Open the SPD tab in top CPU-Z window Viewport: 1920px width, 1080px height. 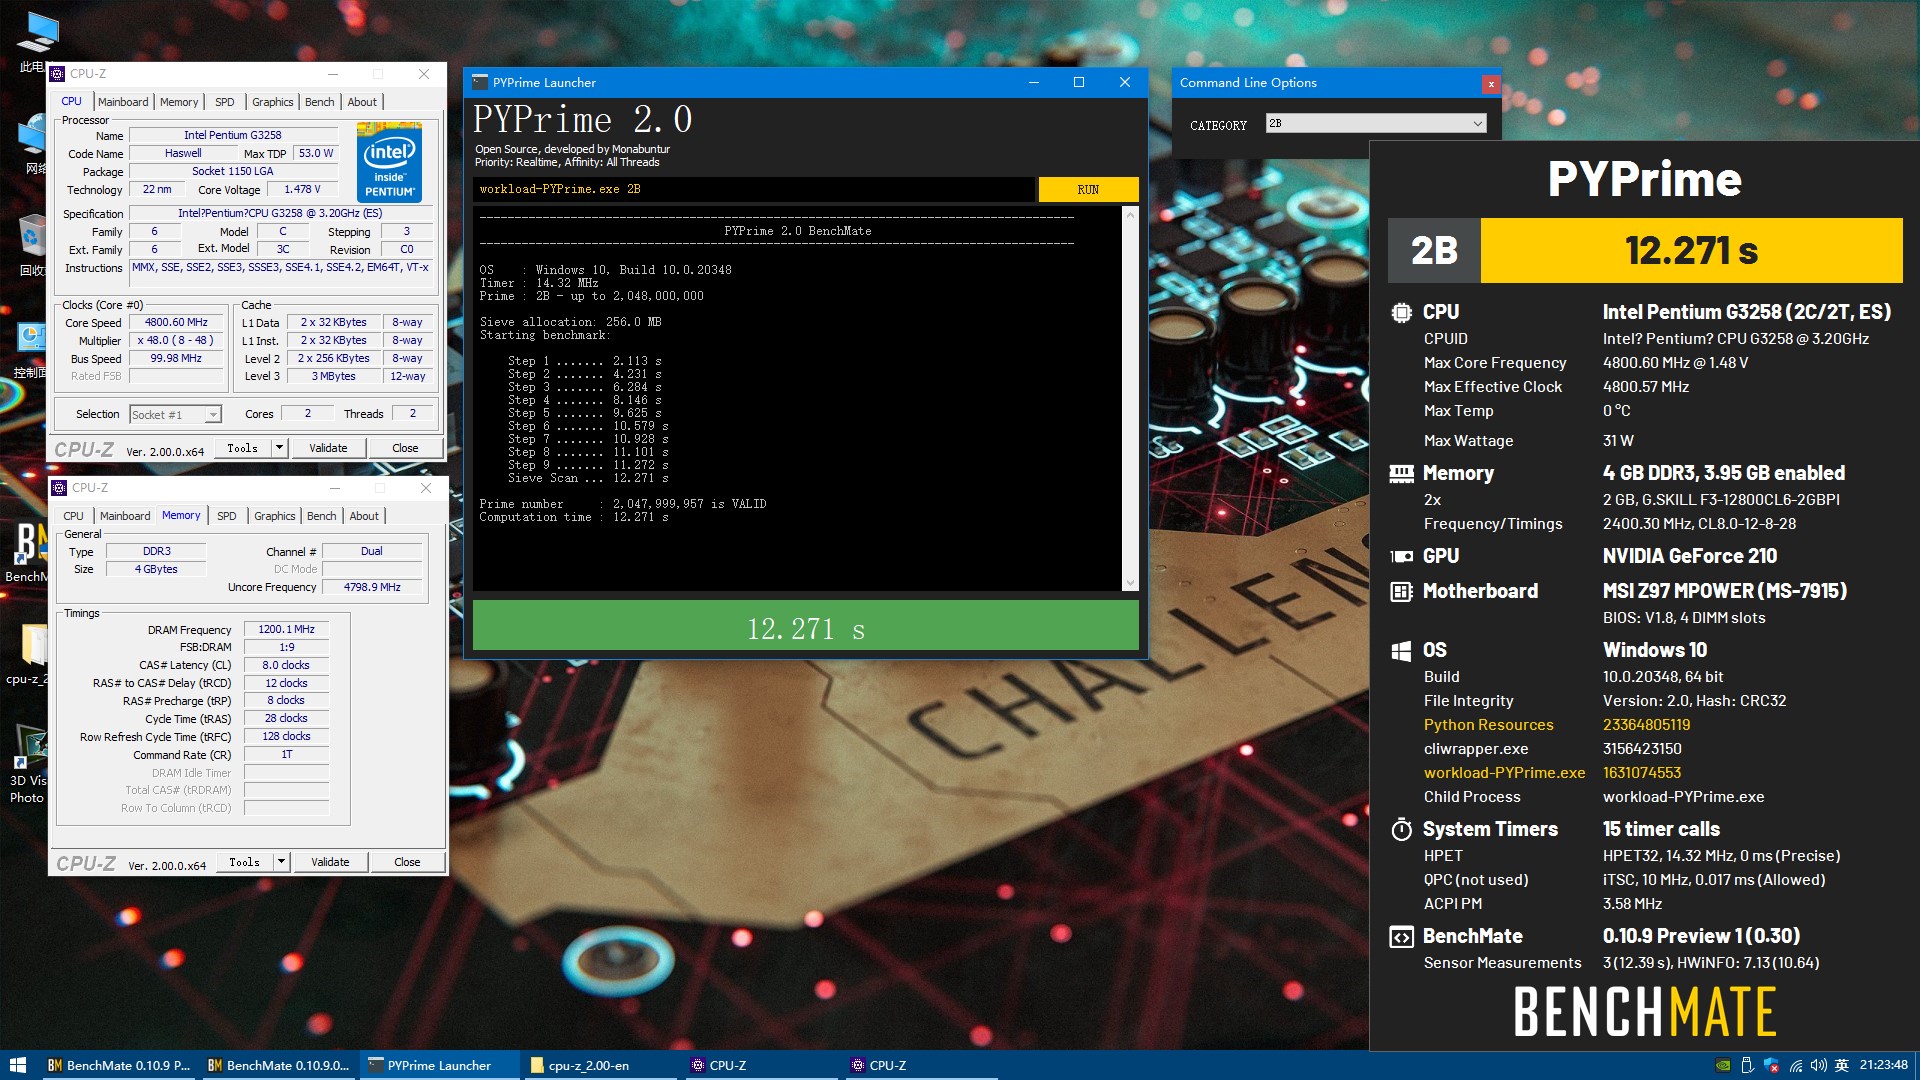pyautogui.click(x=225, y=102)
